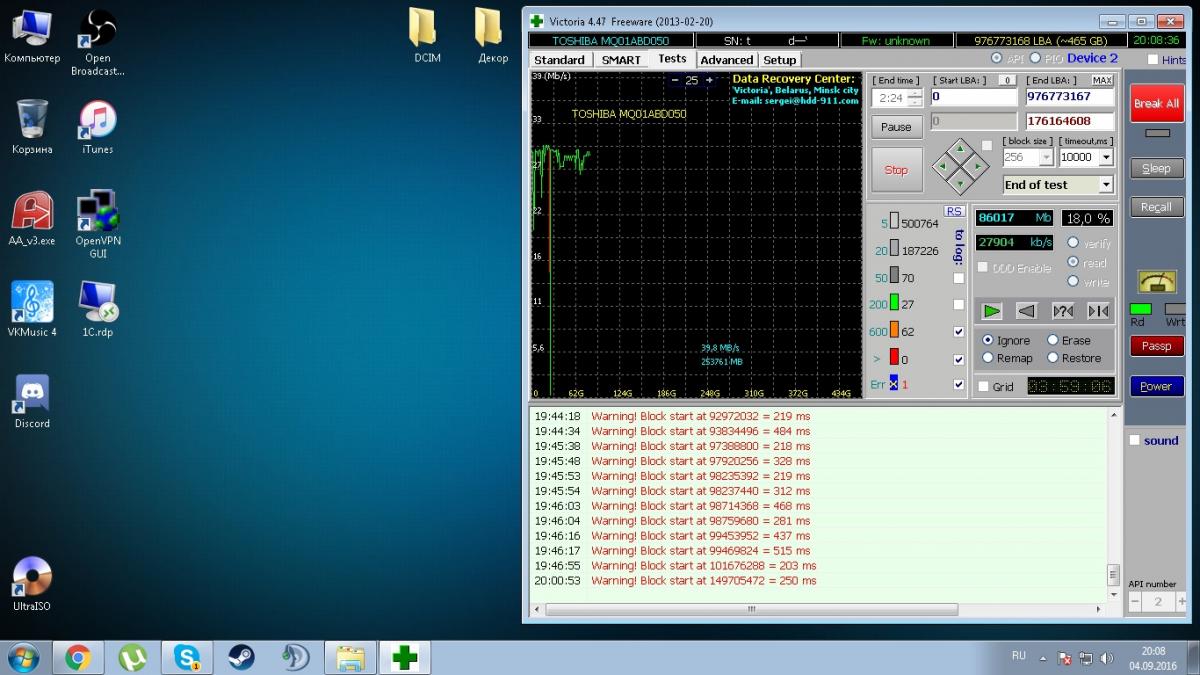1200x675 pixels.
Task: Click the Start LBA zero reset button
Action: click(x=1007, y=80)
